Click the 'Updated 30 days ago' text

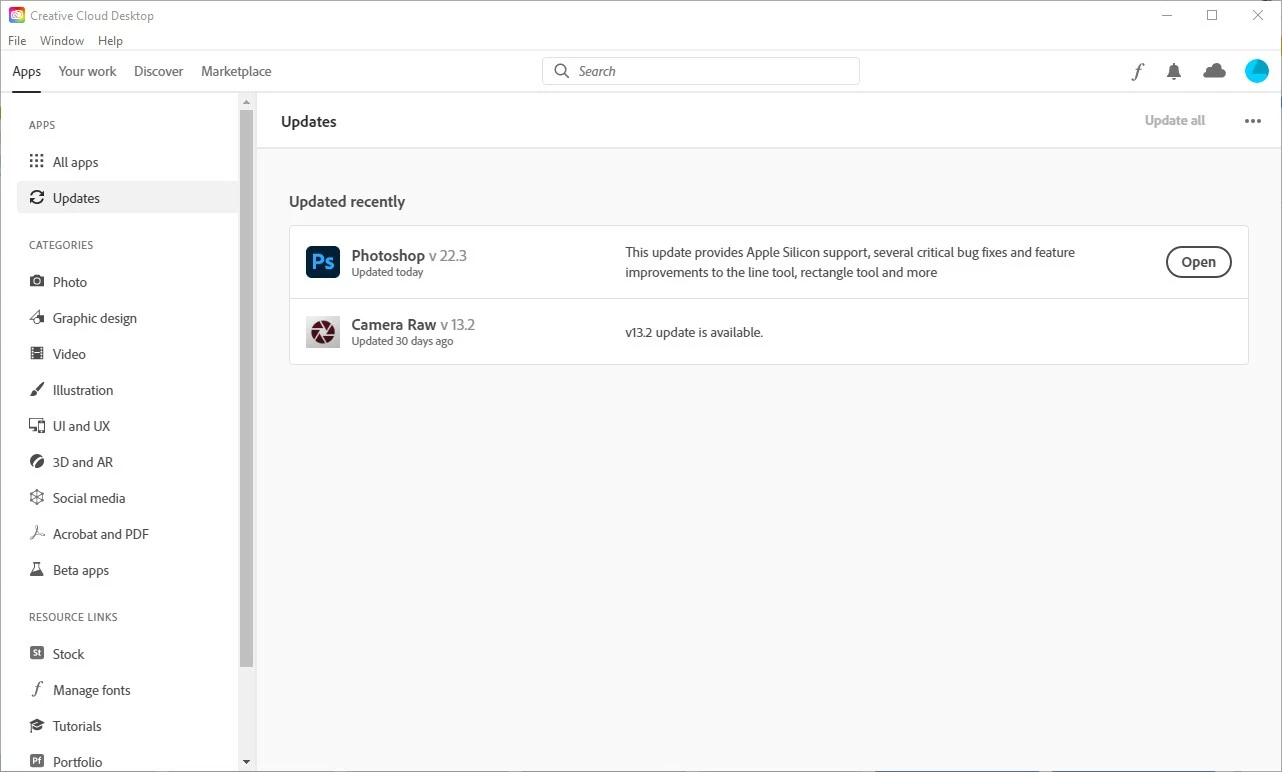click(402, 341)
